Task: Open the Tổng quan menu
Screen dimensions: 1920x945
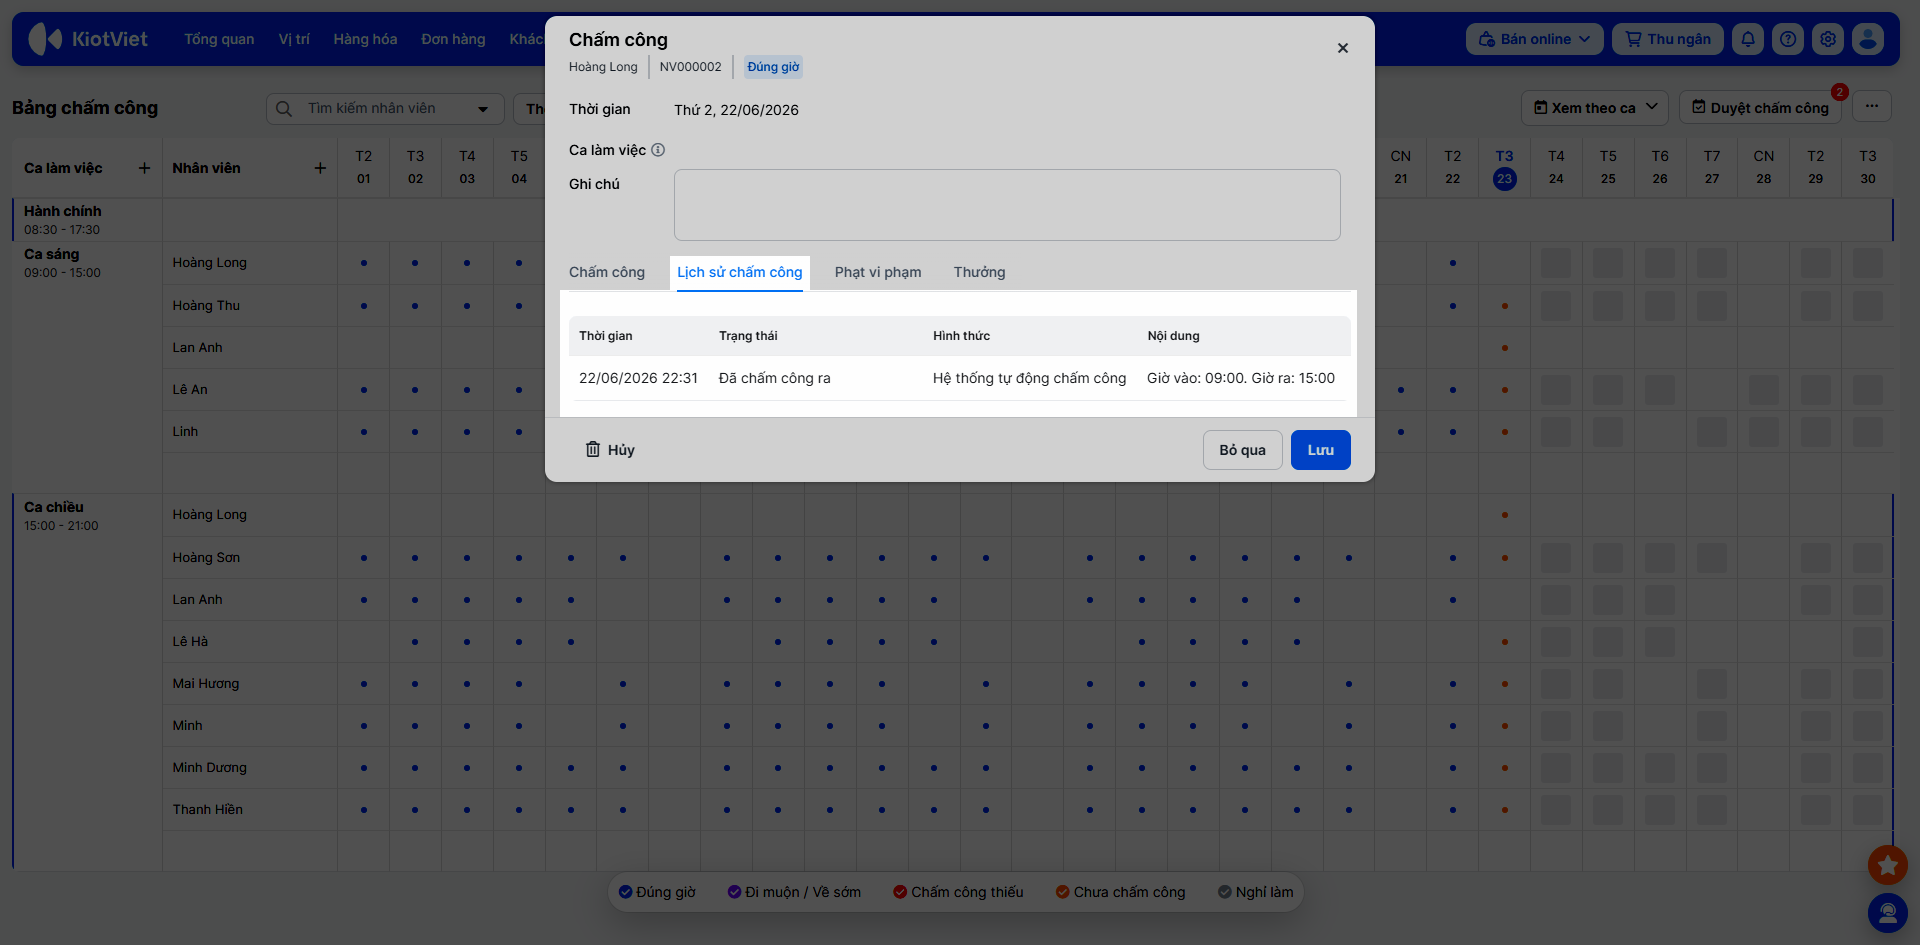Action: (219, 39)
